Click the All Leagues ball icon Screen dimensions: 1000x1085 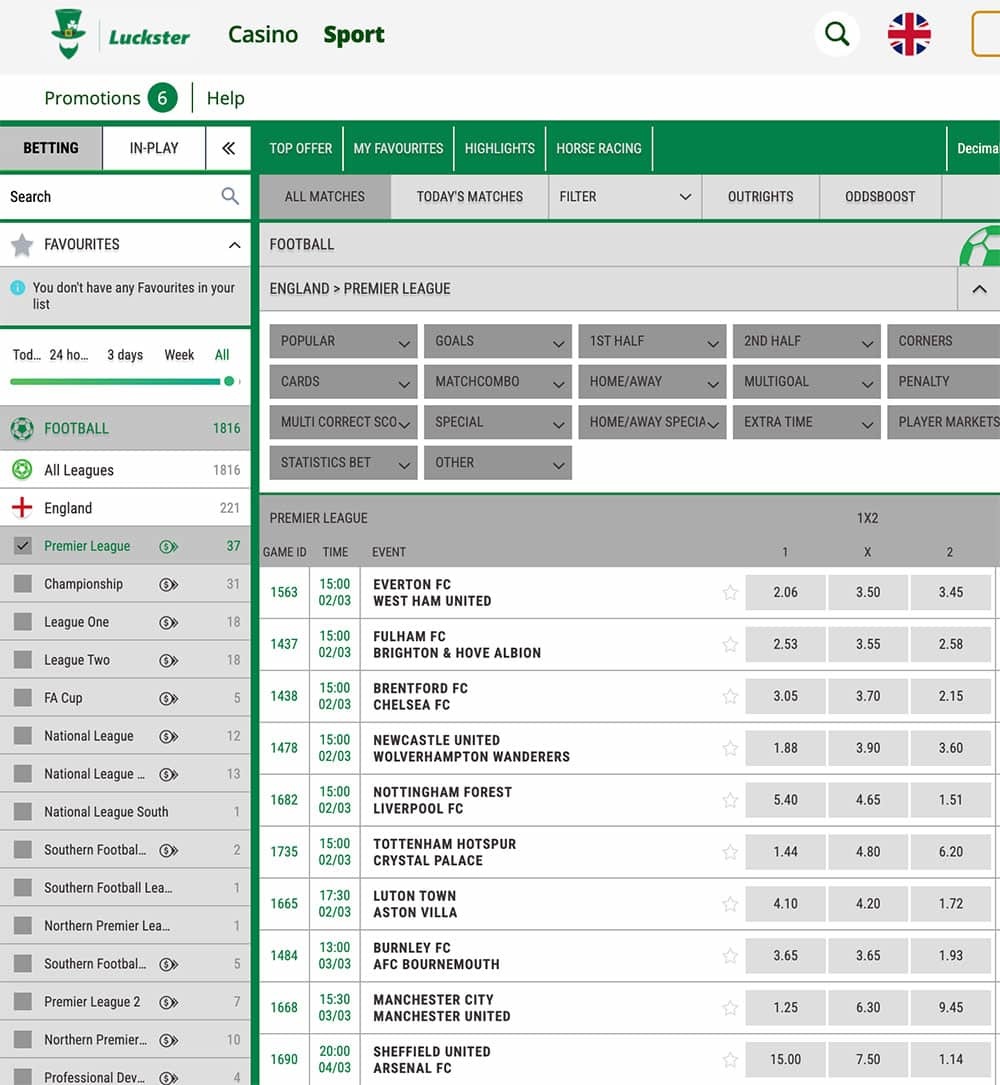22,470
